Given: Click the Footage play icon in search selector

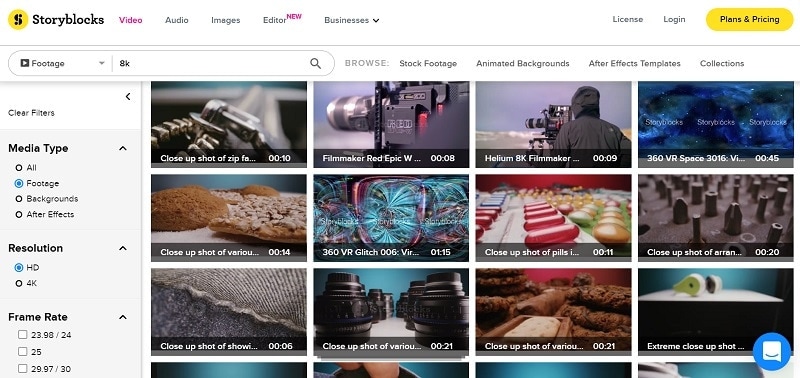Looking at the screenshot, I should 24,63.
